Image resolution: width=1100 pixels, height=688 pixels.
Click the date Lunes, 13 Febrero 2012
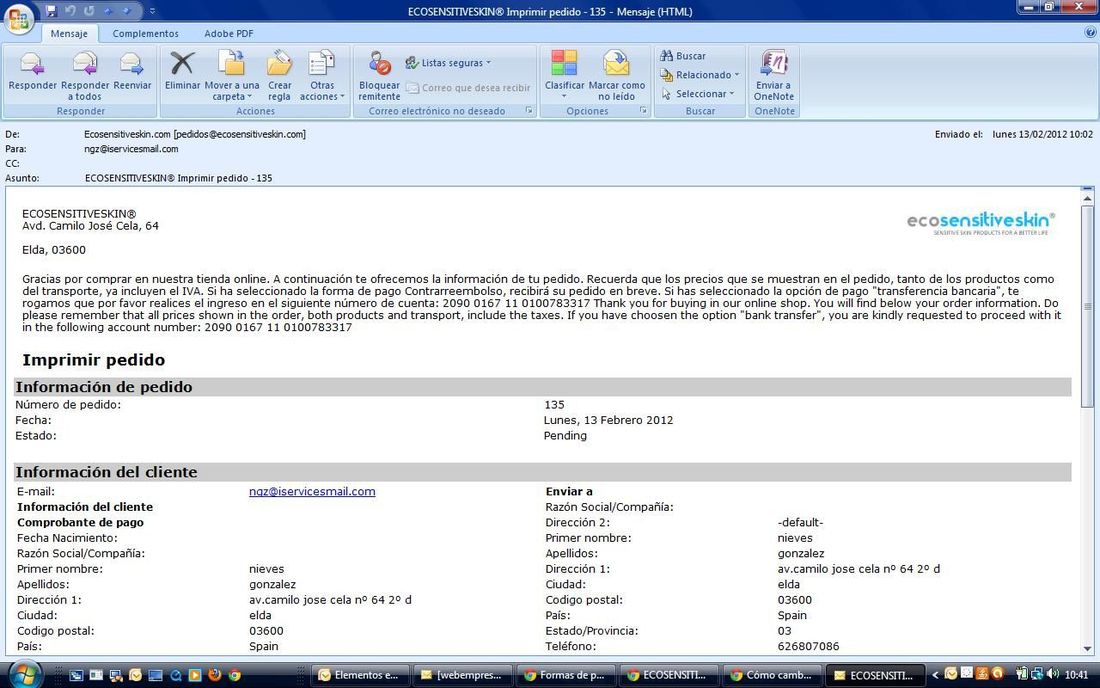(608, 420)
